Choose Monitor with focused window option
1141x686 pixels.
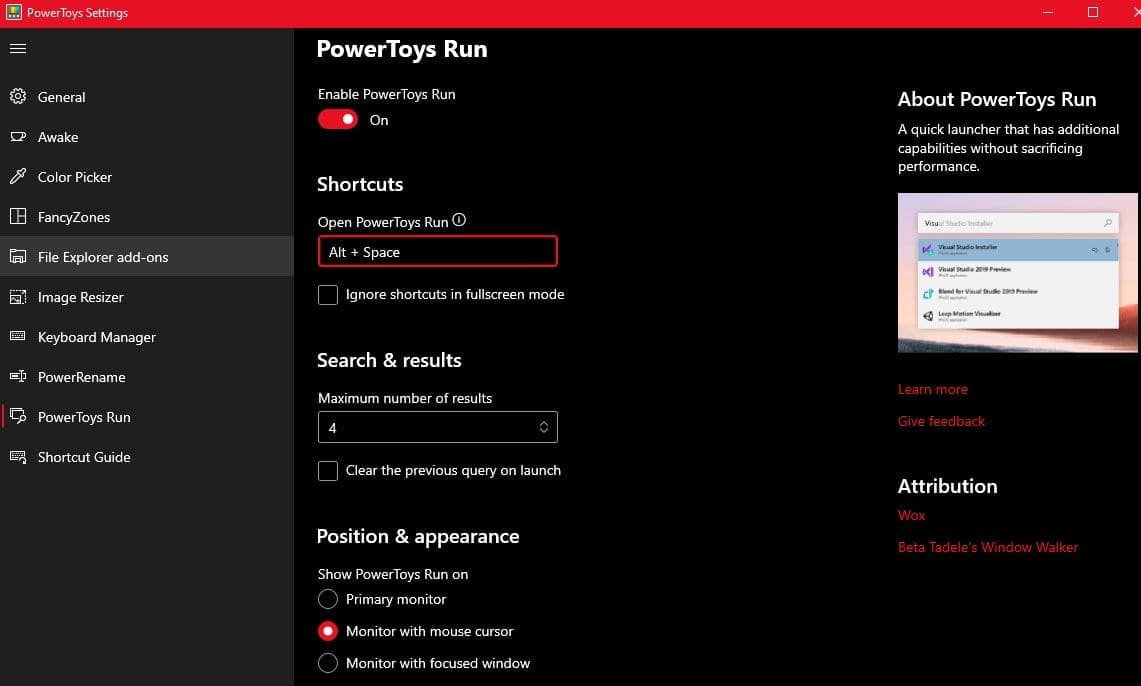328,663
